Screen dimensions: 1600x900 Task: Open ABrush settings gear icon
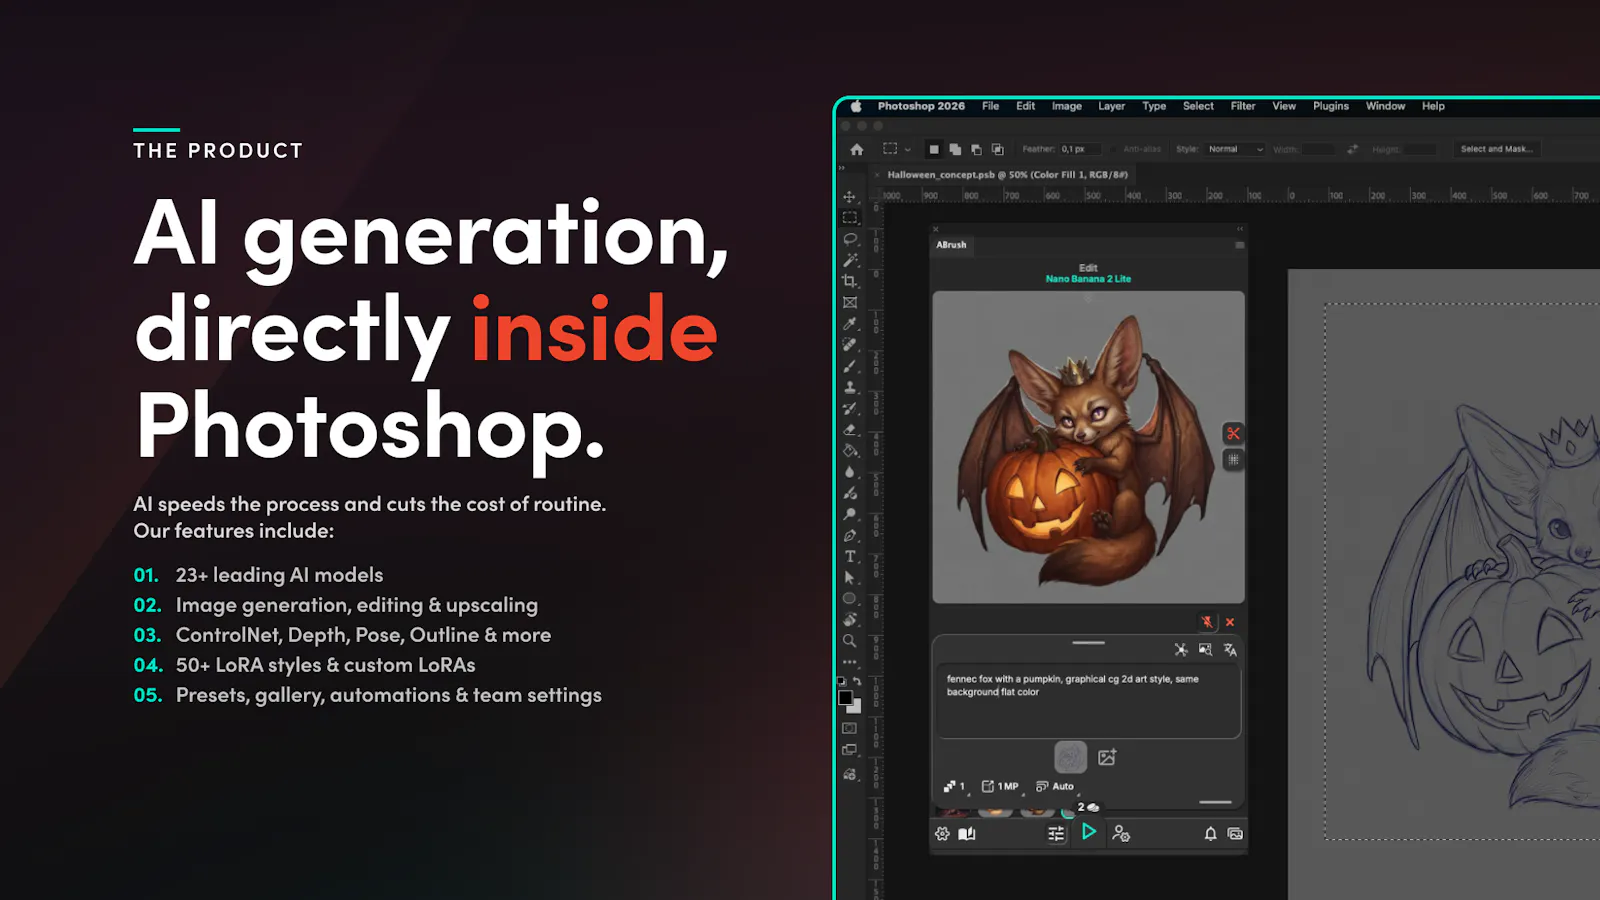(942, 833)
